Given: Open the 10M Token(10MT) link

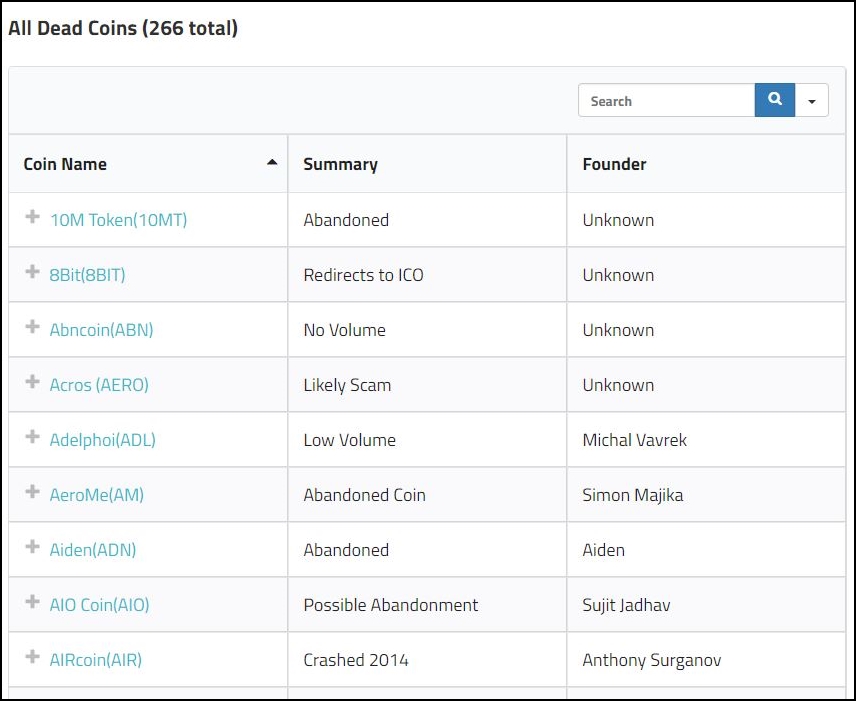Looking at the screenshot, I should 118,220.
